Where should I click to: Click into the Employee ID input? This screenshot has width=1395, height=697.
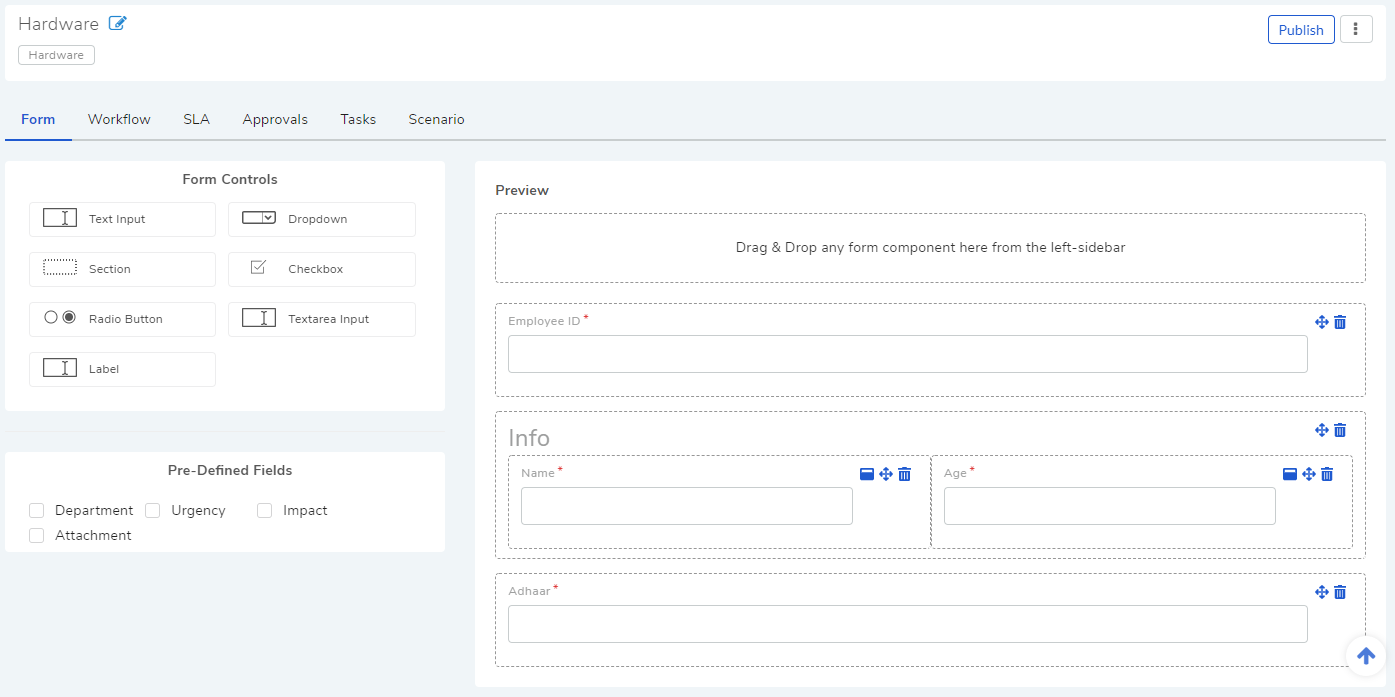point(907,354)
